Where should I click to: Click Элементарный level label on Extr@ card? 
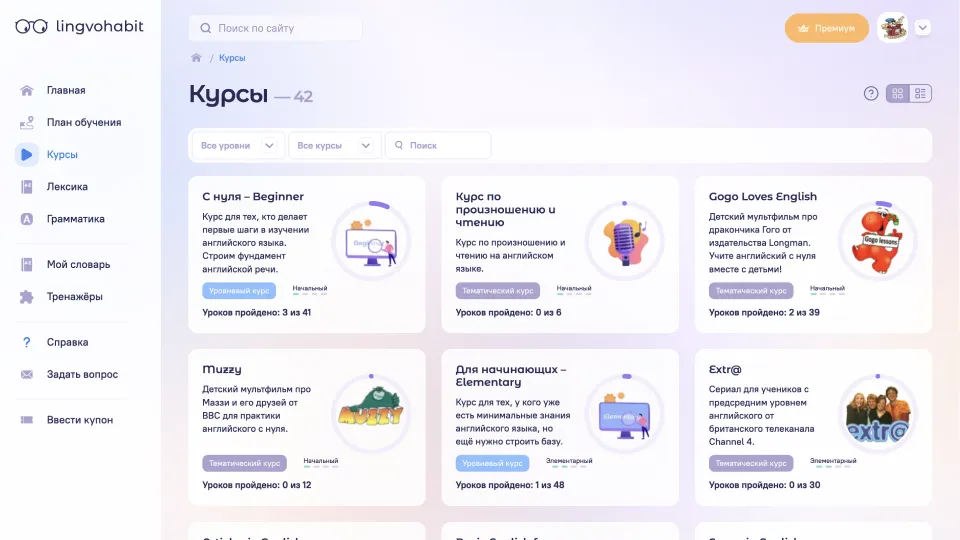click(x=833, y=461)
